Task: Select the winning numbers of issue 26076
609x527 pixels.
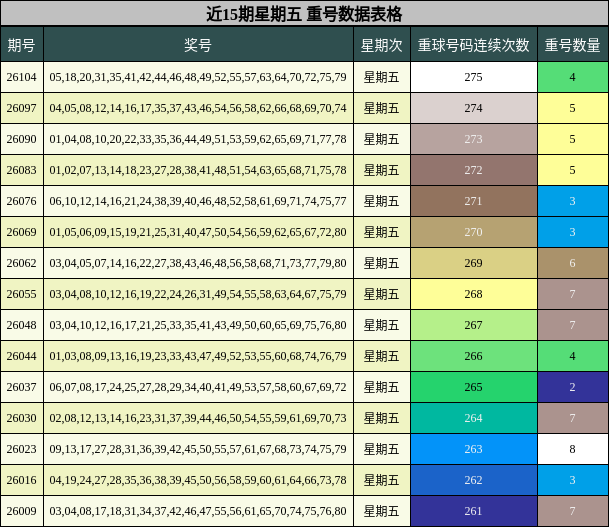Action: 198,201
